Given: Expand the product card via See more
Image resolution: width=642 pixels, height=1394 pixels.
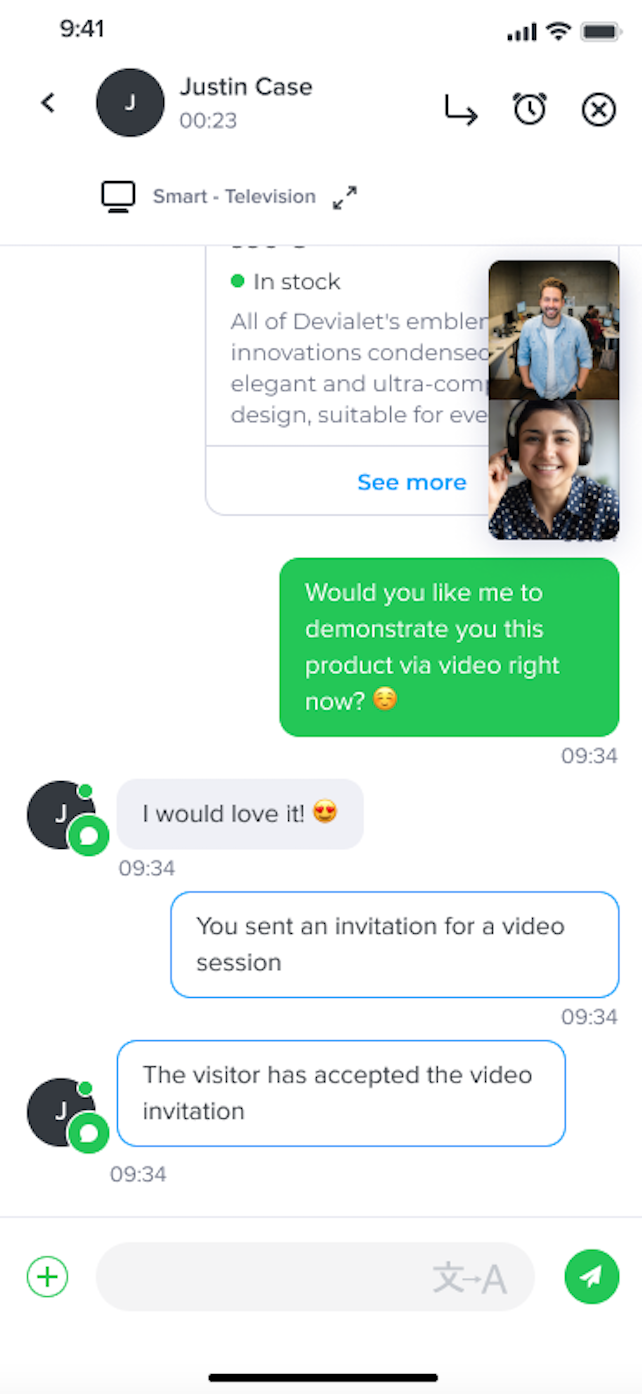Looking at the screenshot, I should [411, 482].
